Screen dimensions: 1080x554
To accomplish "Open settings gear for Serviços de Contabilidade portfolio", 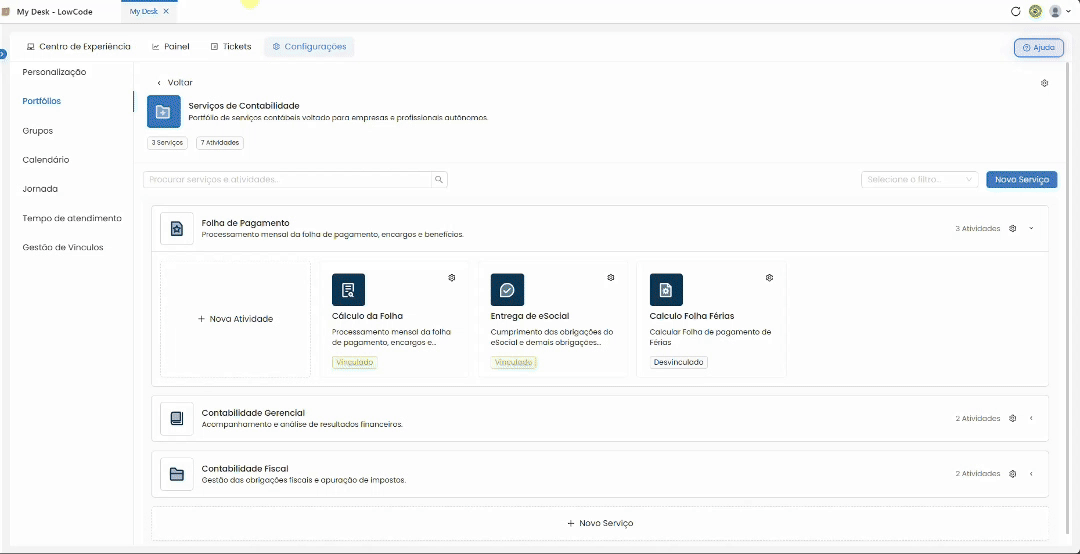I will (x=1044, y=83).
